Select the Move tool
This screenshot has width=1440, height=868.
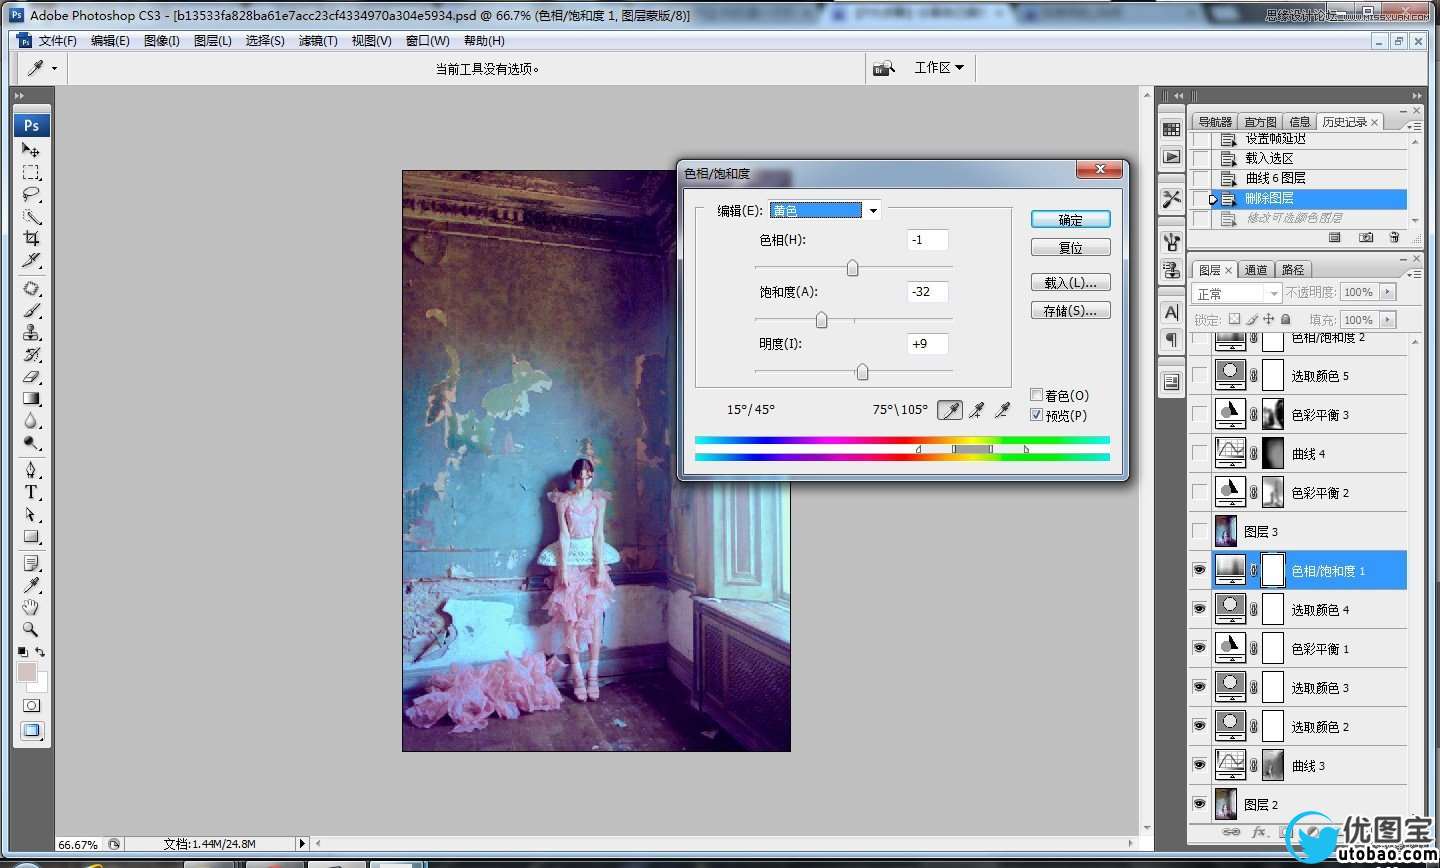click(x=31, y=150)
